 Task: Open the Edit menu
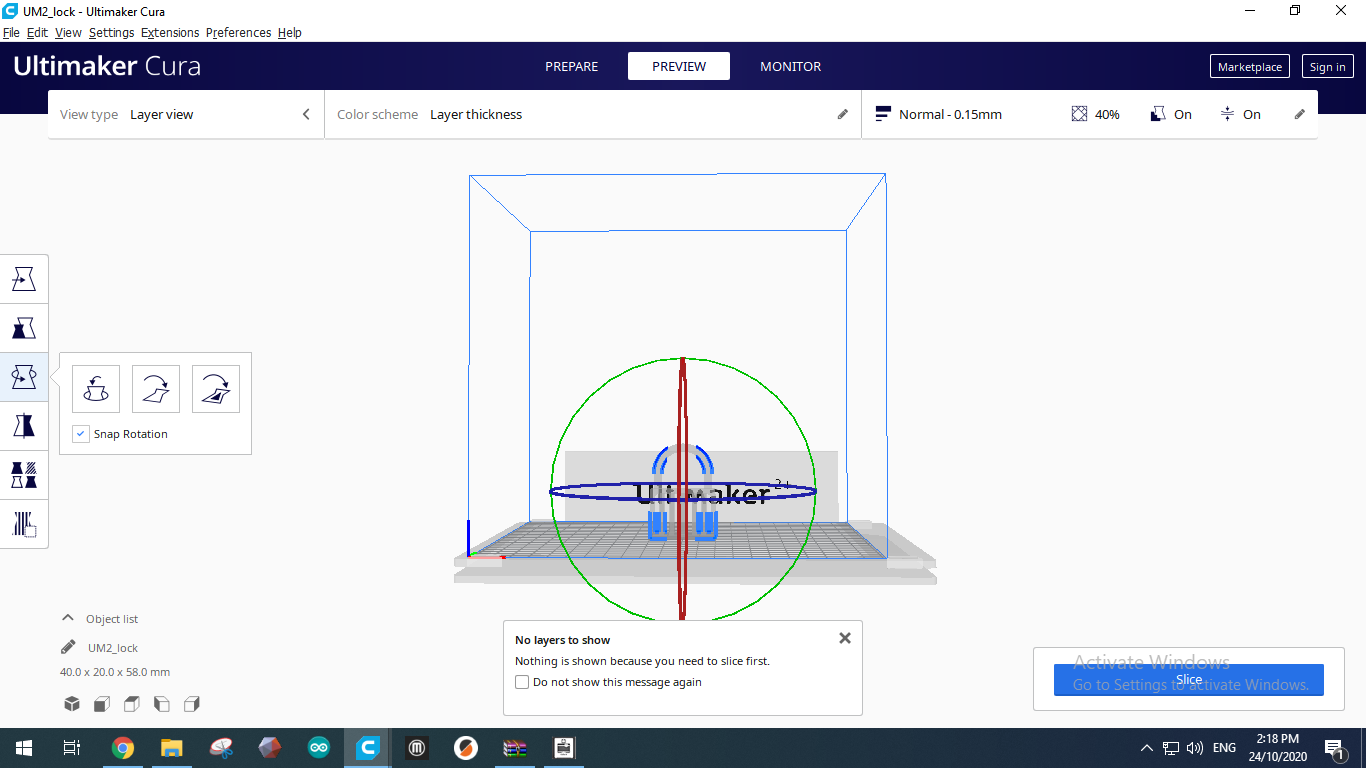[37, 33]
